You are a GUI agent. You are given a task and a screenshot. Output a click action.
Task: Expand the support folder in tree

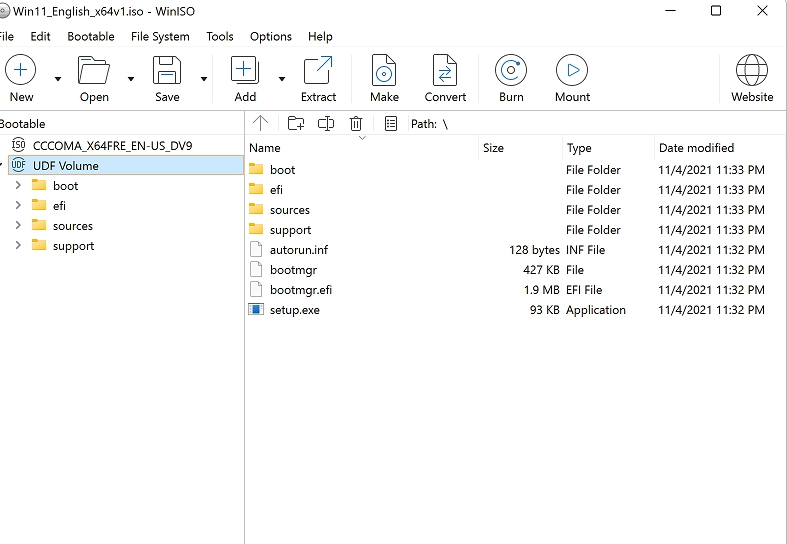tap(18, 245)
